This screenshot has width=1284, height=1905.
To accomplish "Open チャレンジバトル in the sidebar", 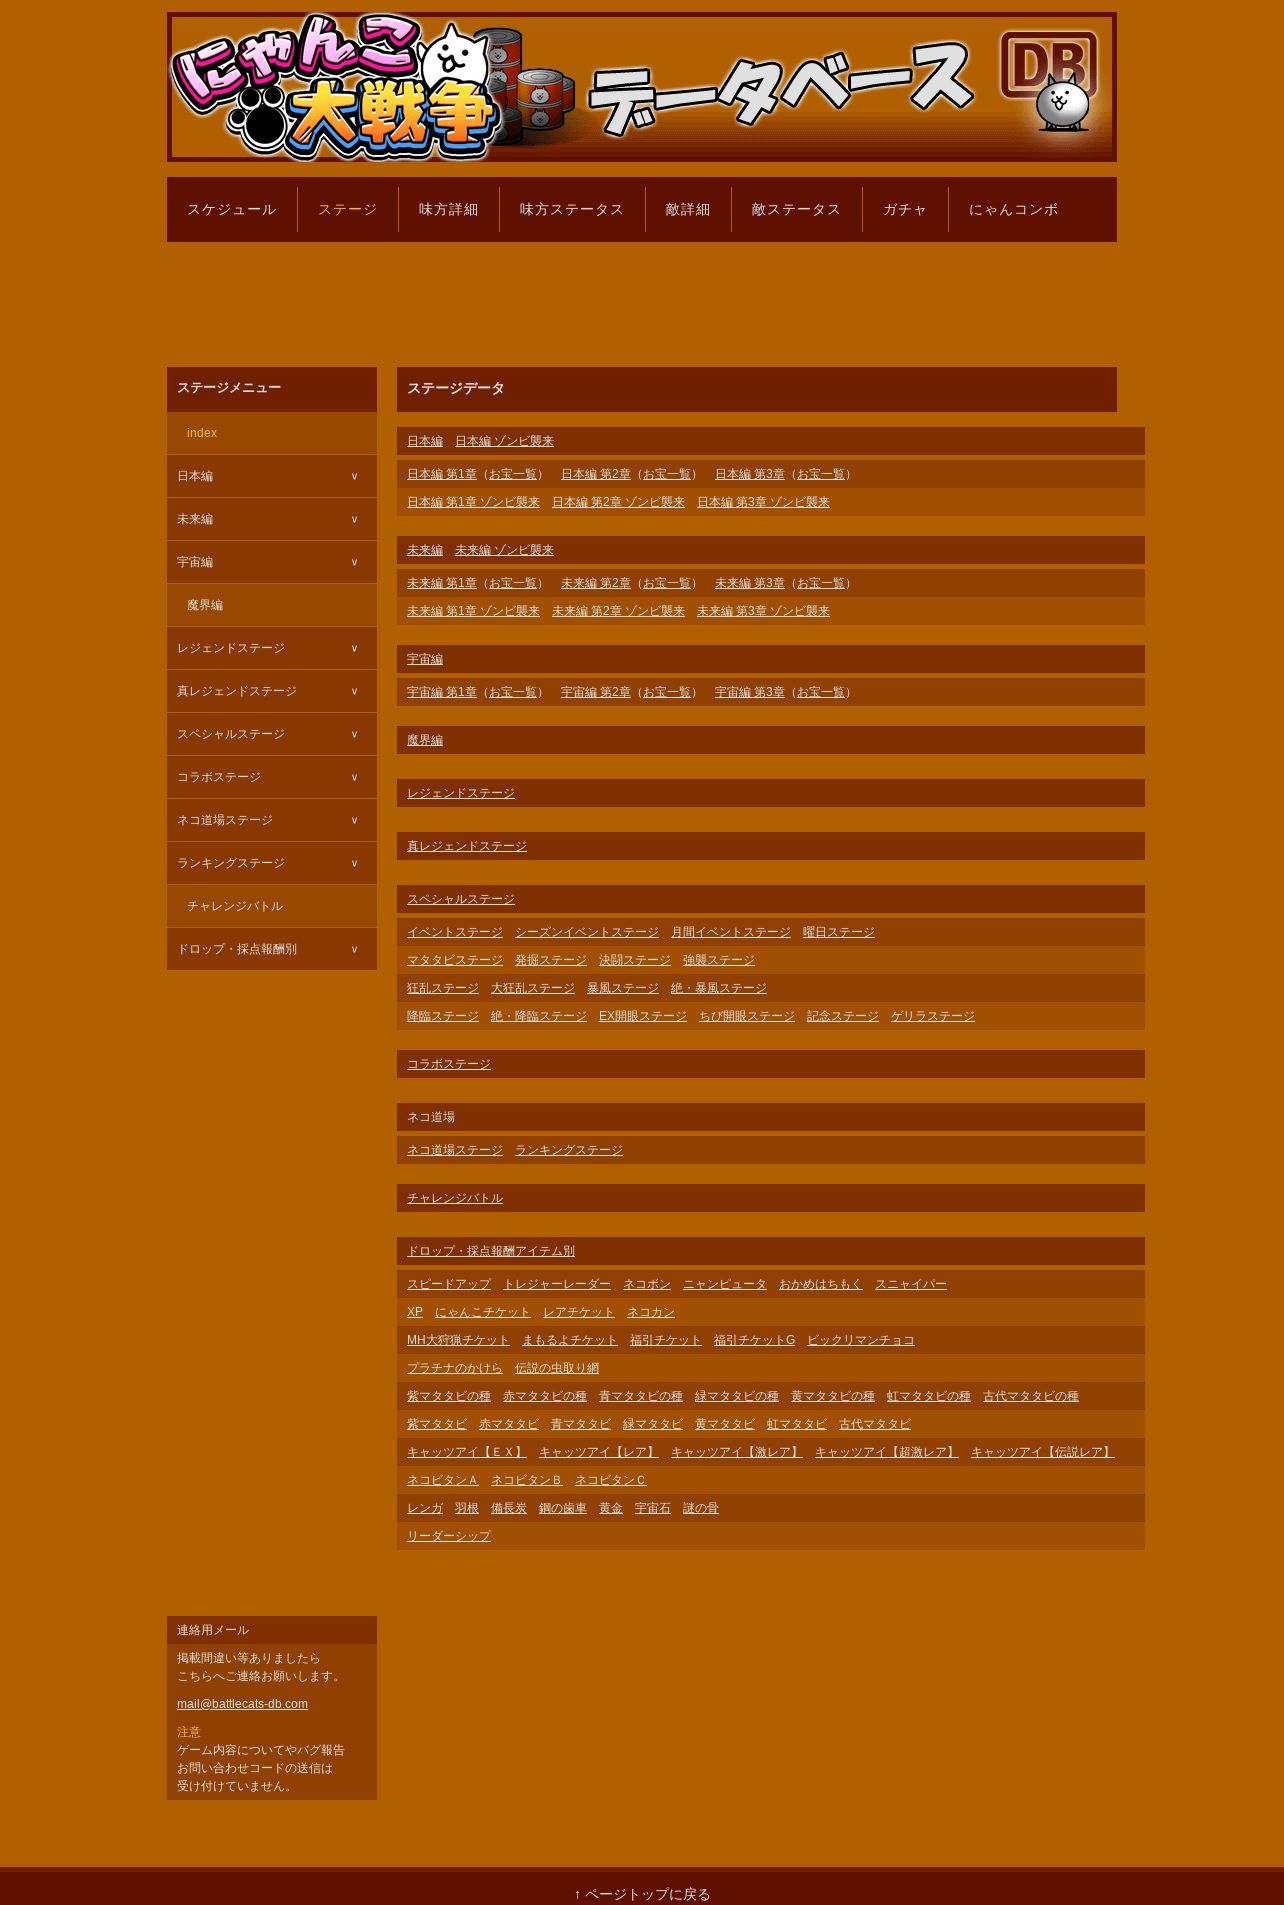I will coord(272,906).
